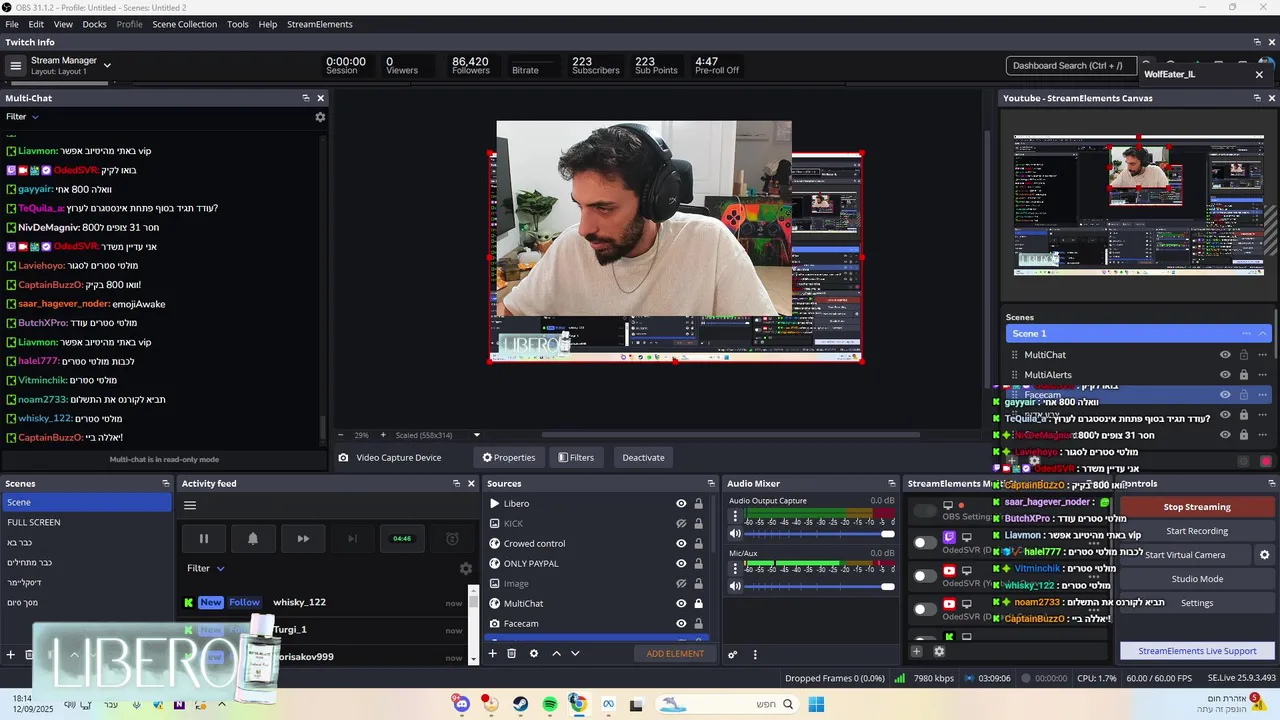Screen dimensions: 1280x720
Task: Move source down with arrow icon
Action: click(575, 653)
